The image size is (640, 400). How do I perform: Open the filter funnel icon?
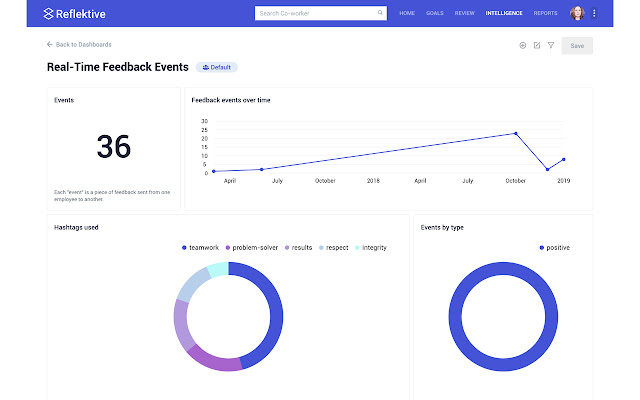tap(550, 45)
